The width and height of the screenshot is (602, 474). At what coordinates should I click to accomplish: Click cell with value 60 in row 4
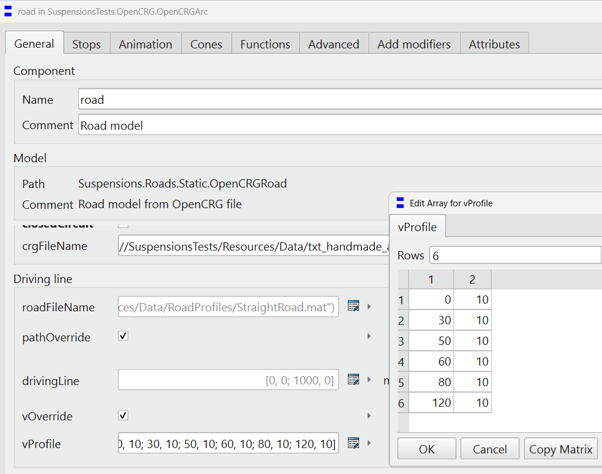click(x=431, y=362)
